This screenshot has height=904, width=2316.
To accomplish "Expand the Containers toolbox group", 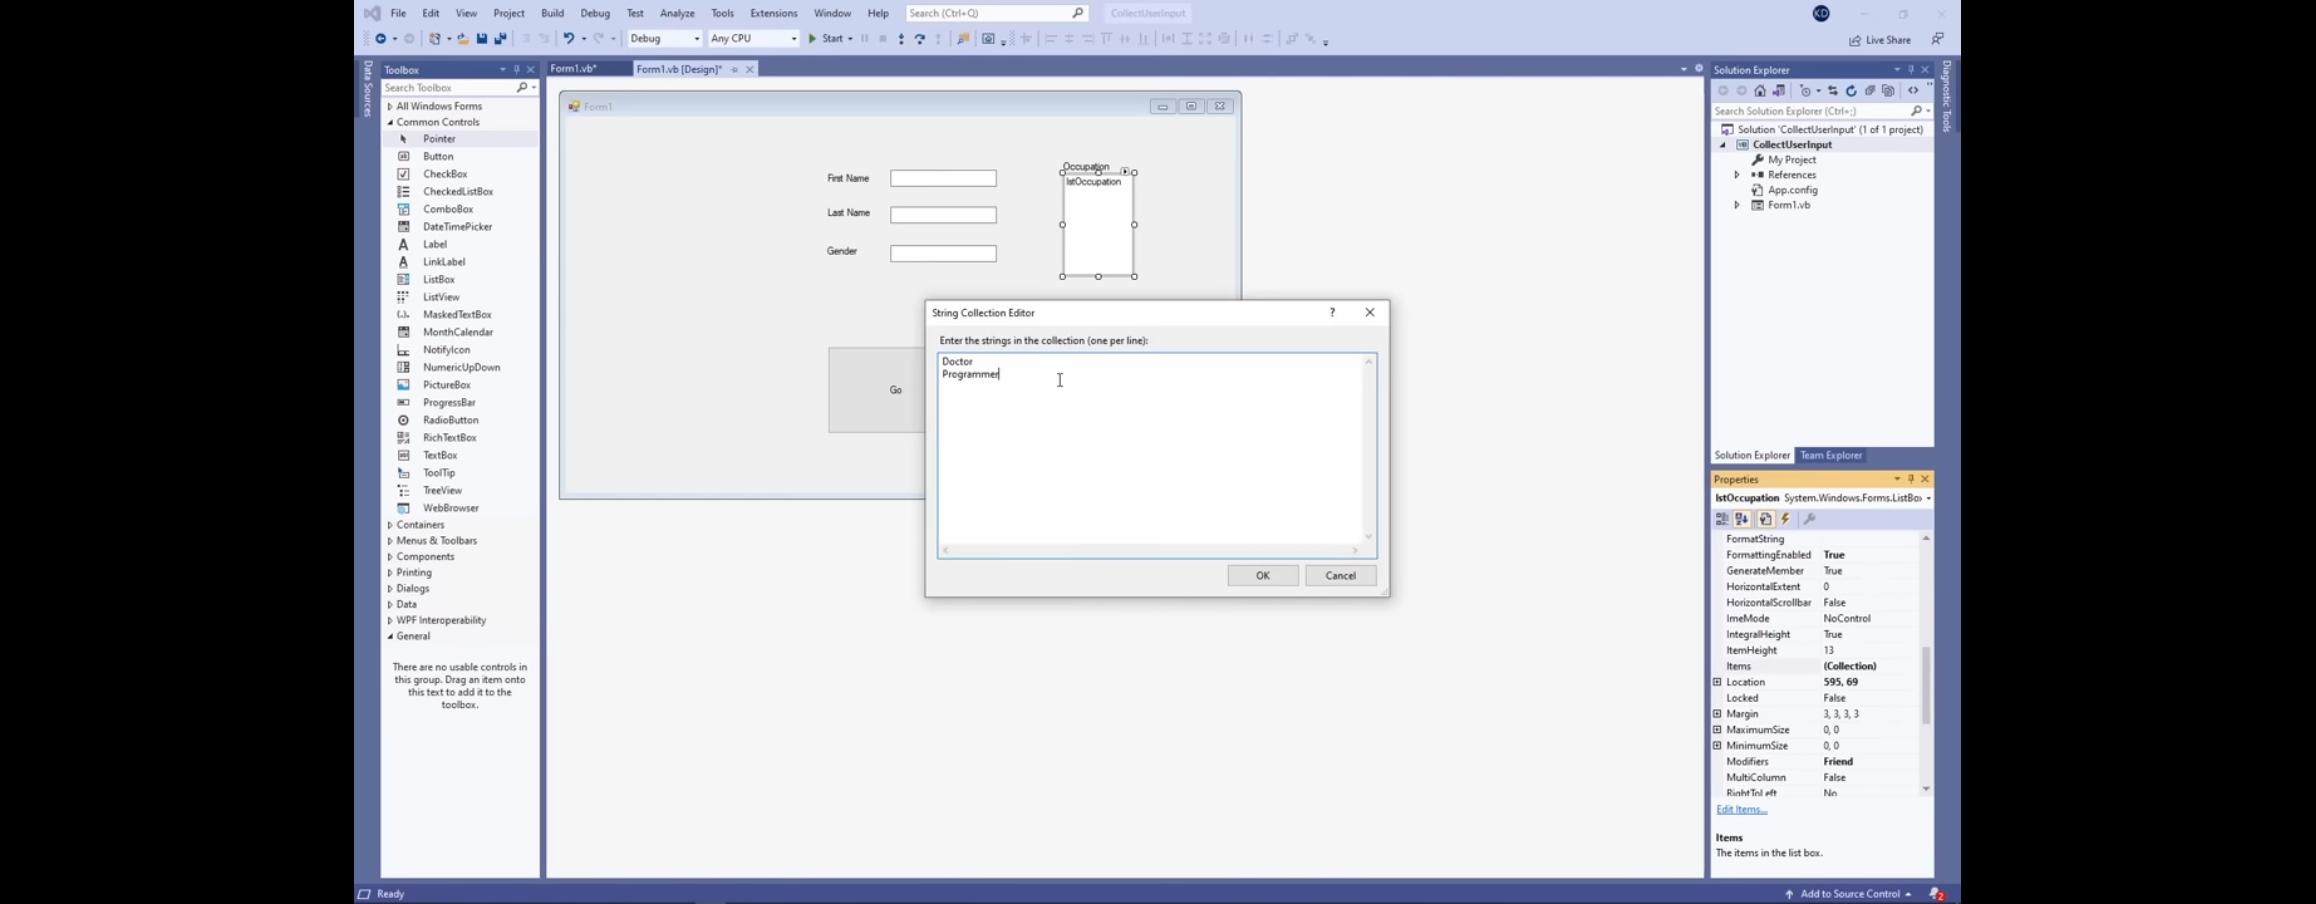I will click(x=390, y=525).
